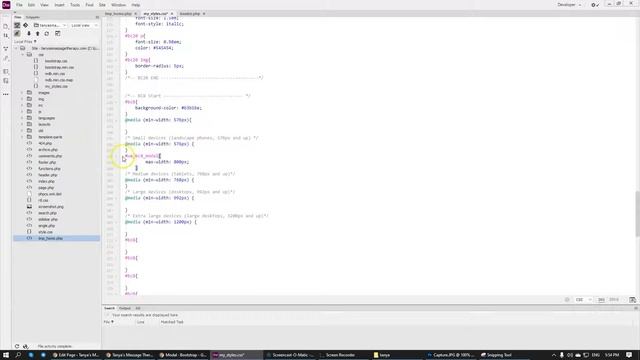Collapse the Site root node in file tree
The width and height of the screenshot is (640, 360).
[16, 48]
